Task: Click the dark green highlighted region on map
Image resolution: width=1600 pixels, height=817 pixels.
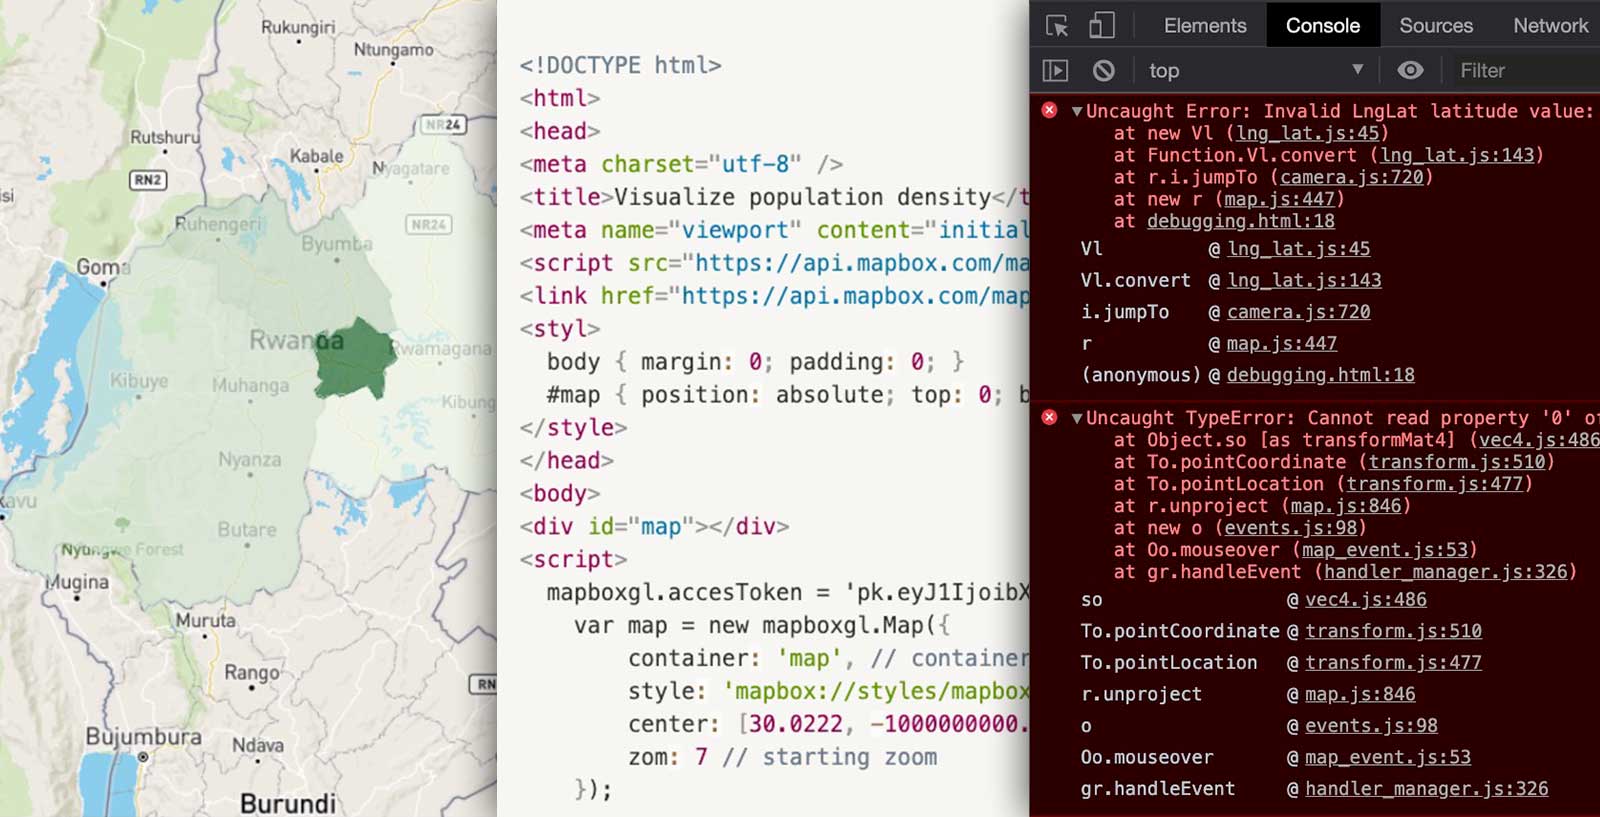Action: [354, 360]
